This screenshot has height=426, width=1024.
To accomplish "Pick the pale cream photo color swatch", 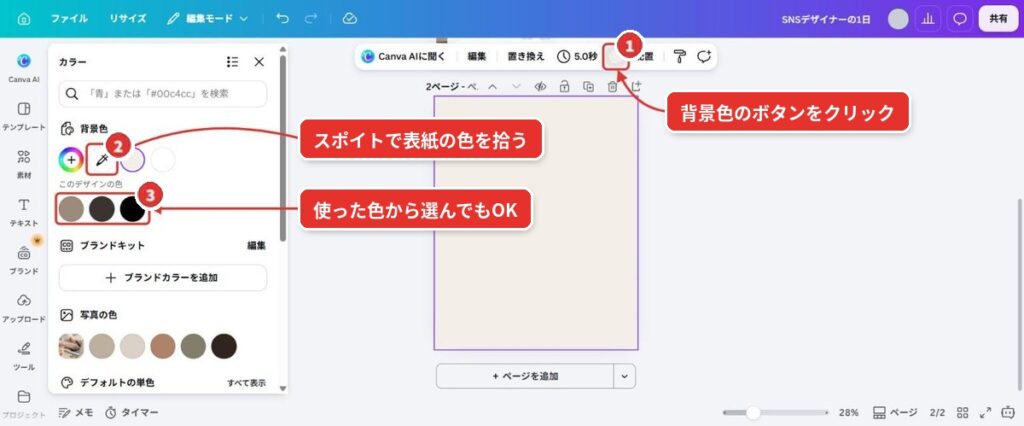I will [133, 346].
